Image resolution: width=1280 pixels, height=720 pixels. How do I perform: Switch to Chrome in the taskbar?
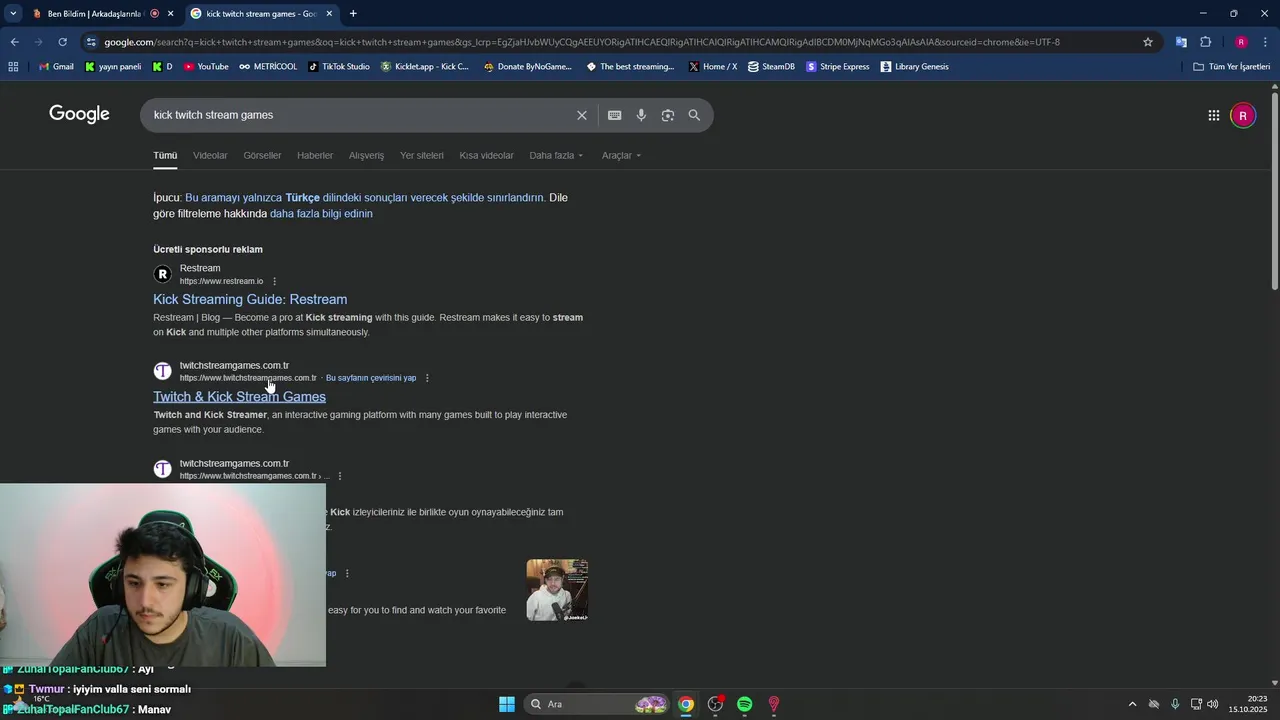coord(686,704)
